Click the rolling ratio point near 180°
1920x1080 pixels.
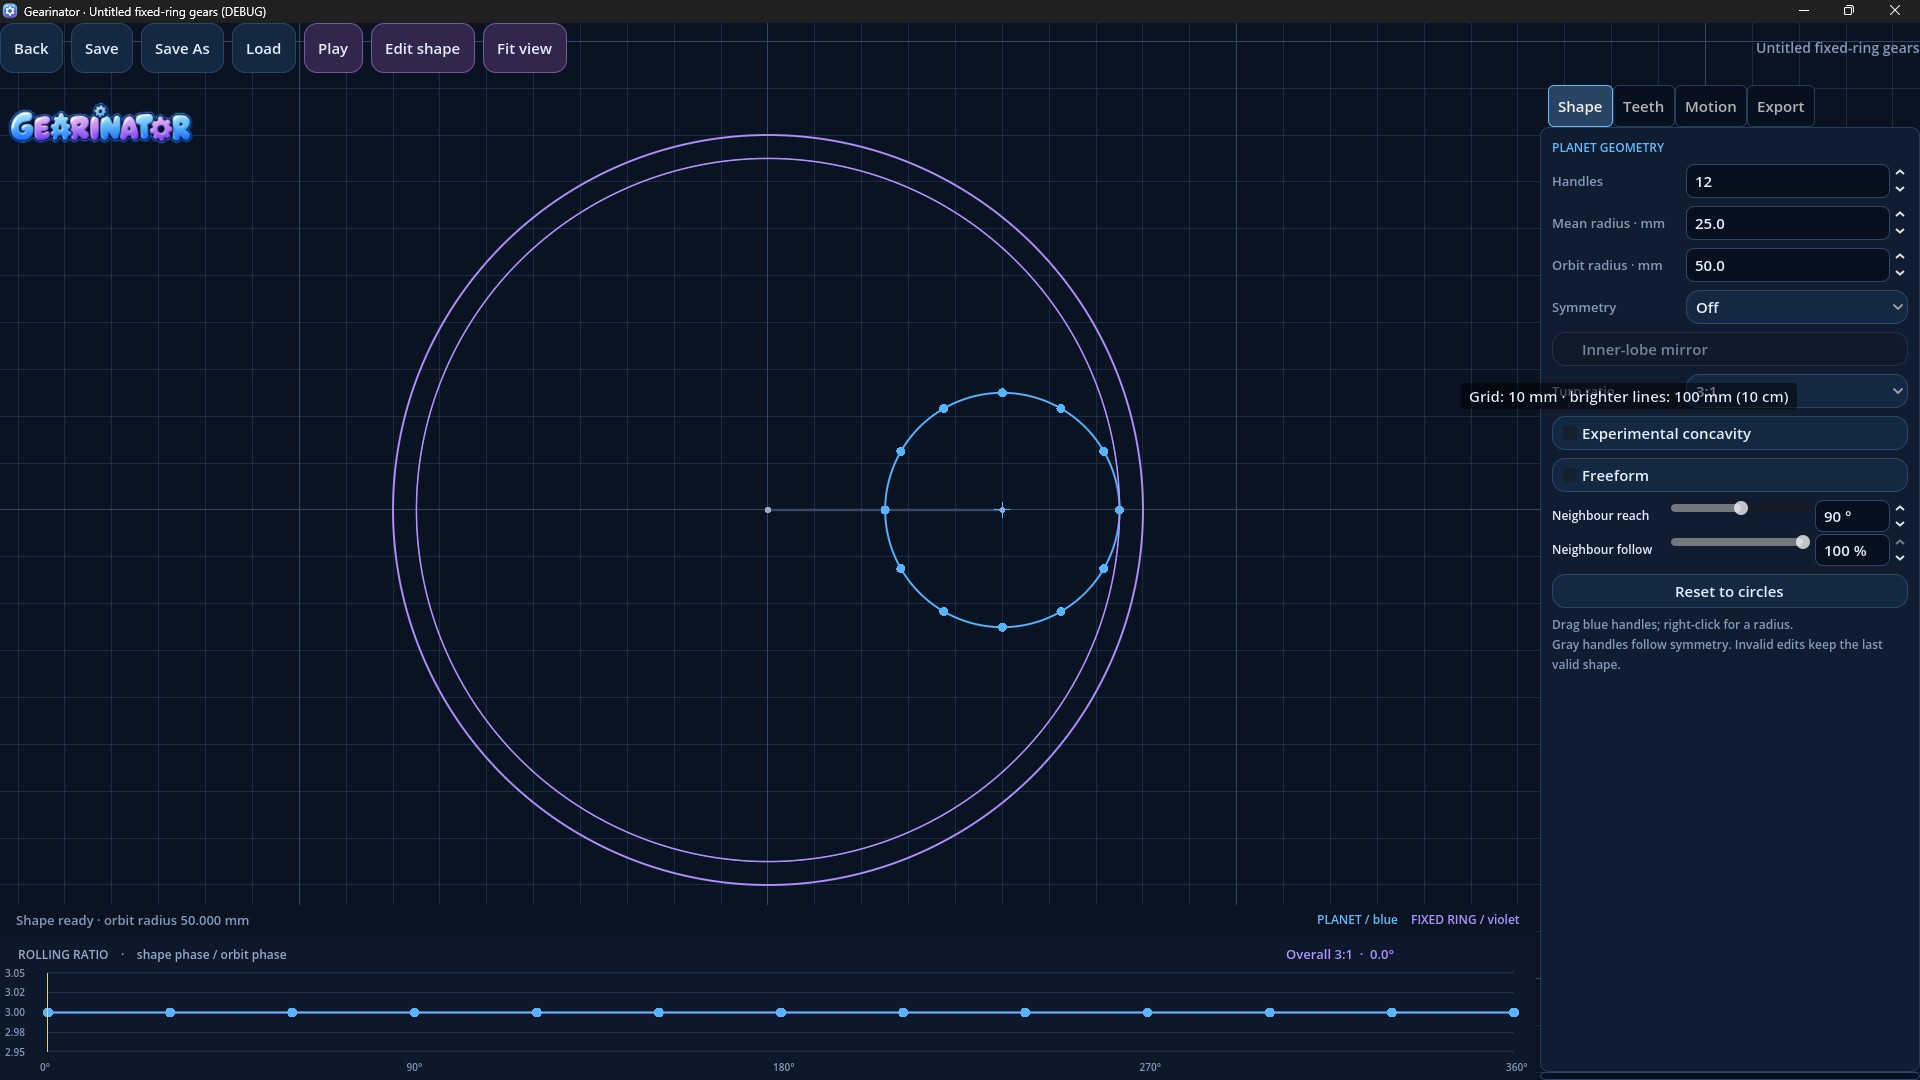point(781,1013)
